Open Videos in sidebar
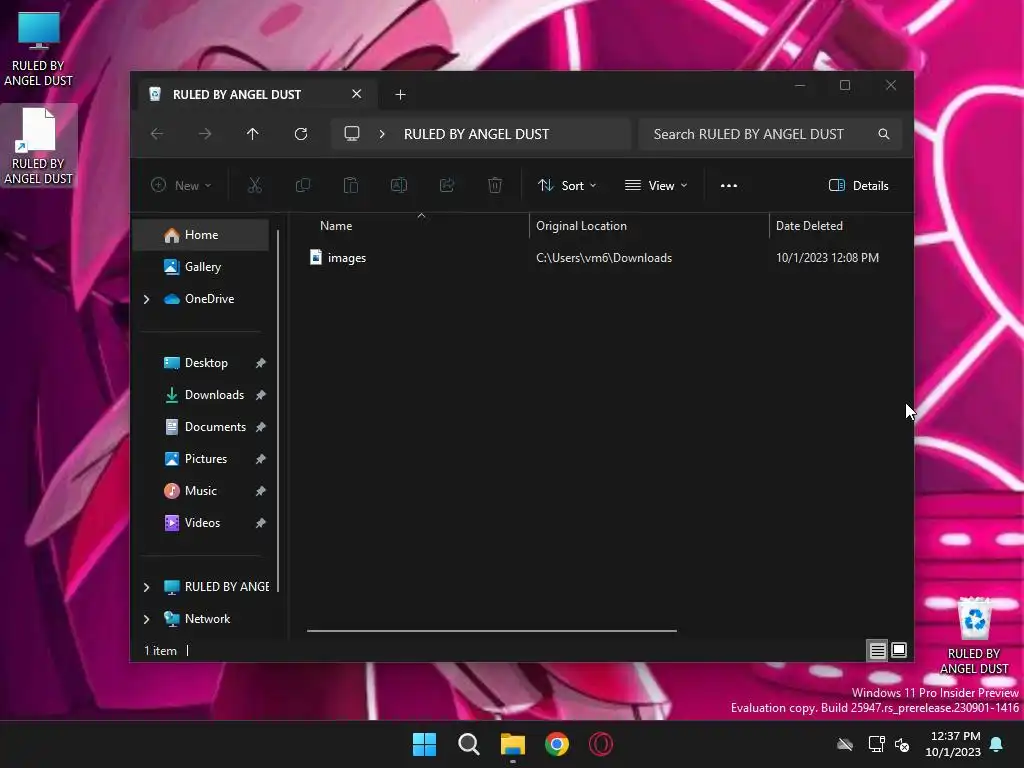Viewport: 1024px width, 768px height. (x=201, y=522)
